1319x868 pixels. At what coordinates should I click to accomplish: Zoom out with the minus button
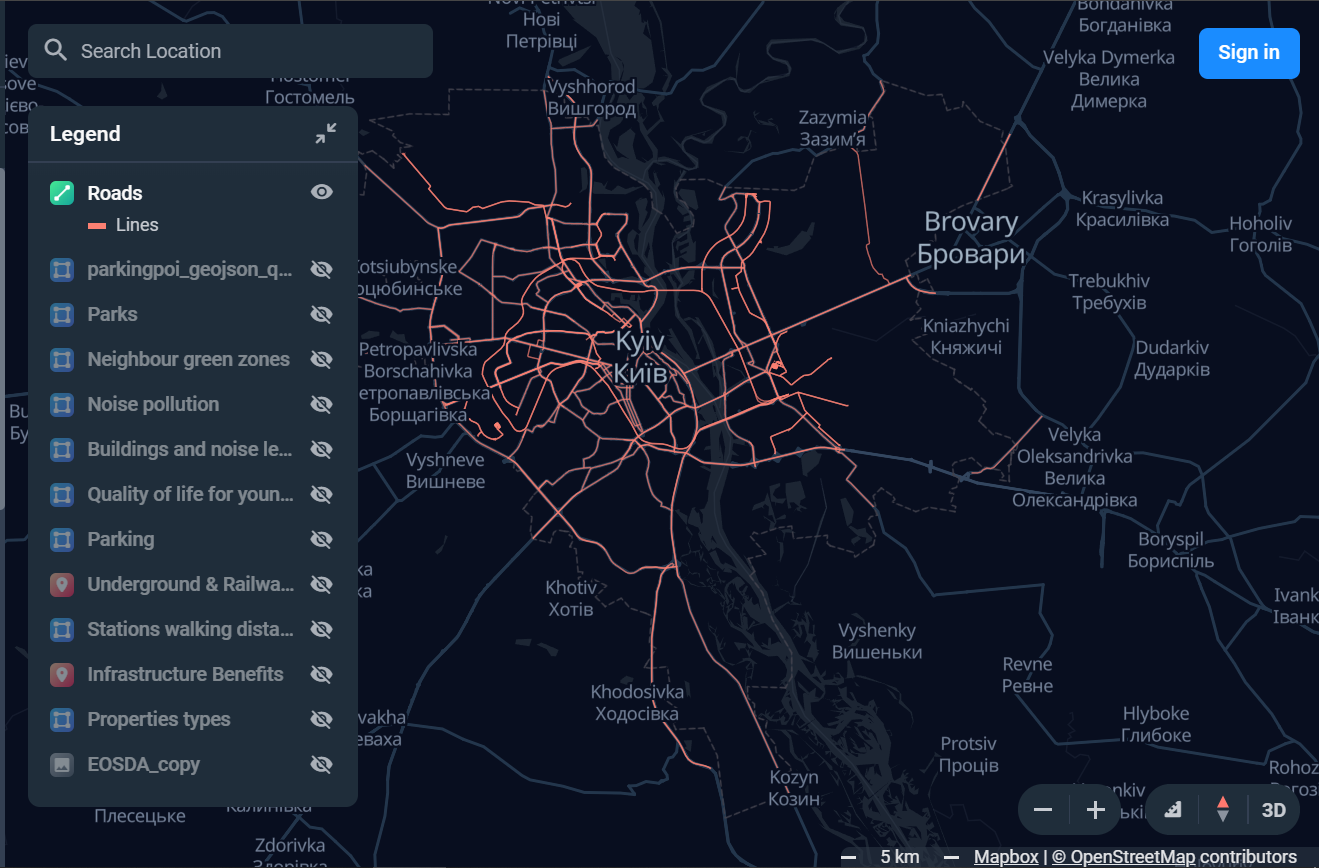1043,810
